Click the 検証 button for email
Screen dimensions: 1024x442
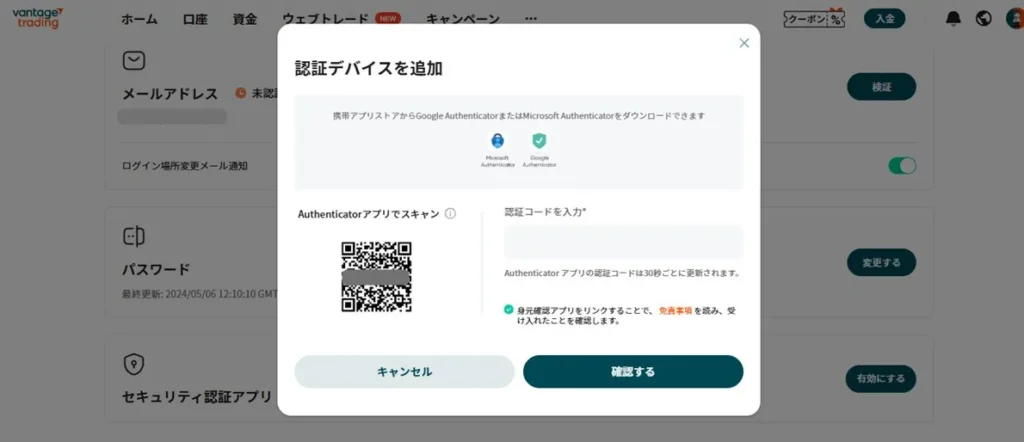pyautogui.click(x=882, y=87)
